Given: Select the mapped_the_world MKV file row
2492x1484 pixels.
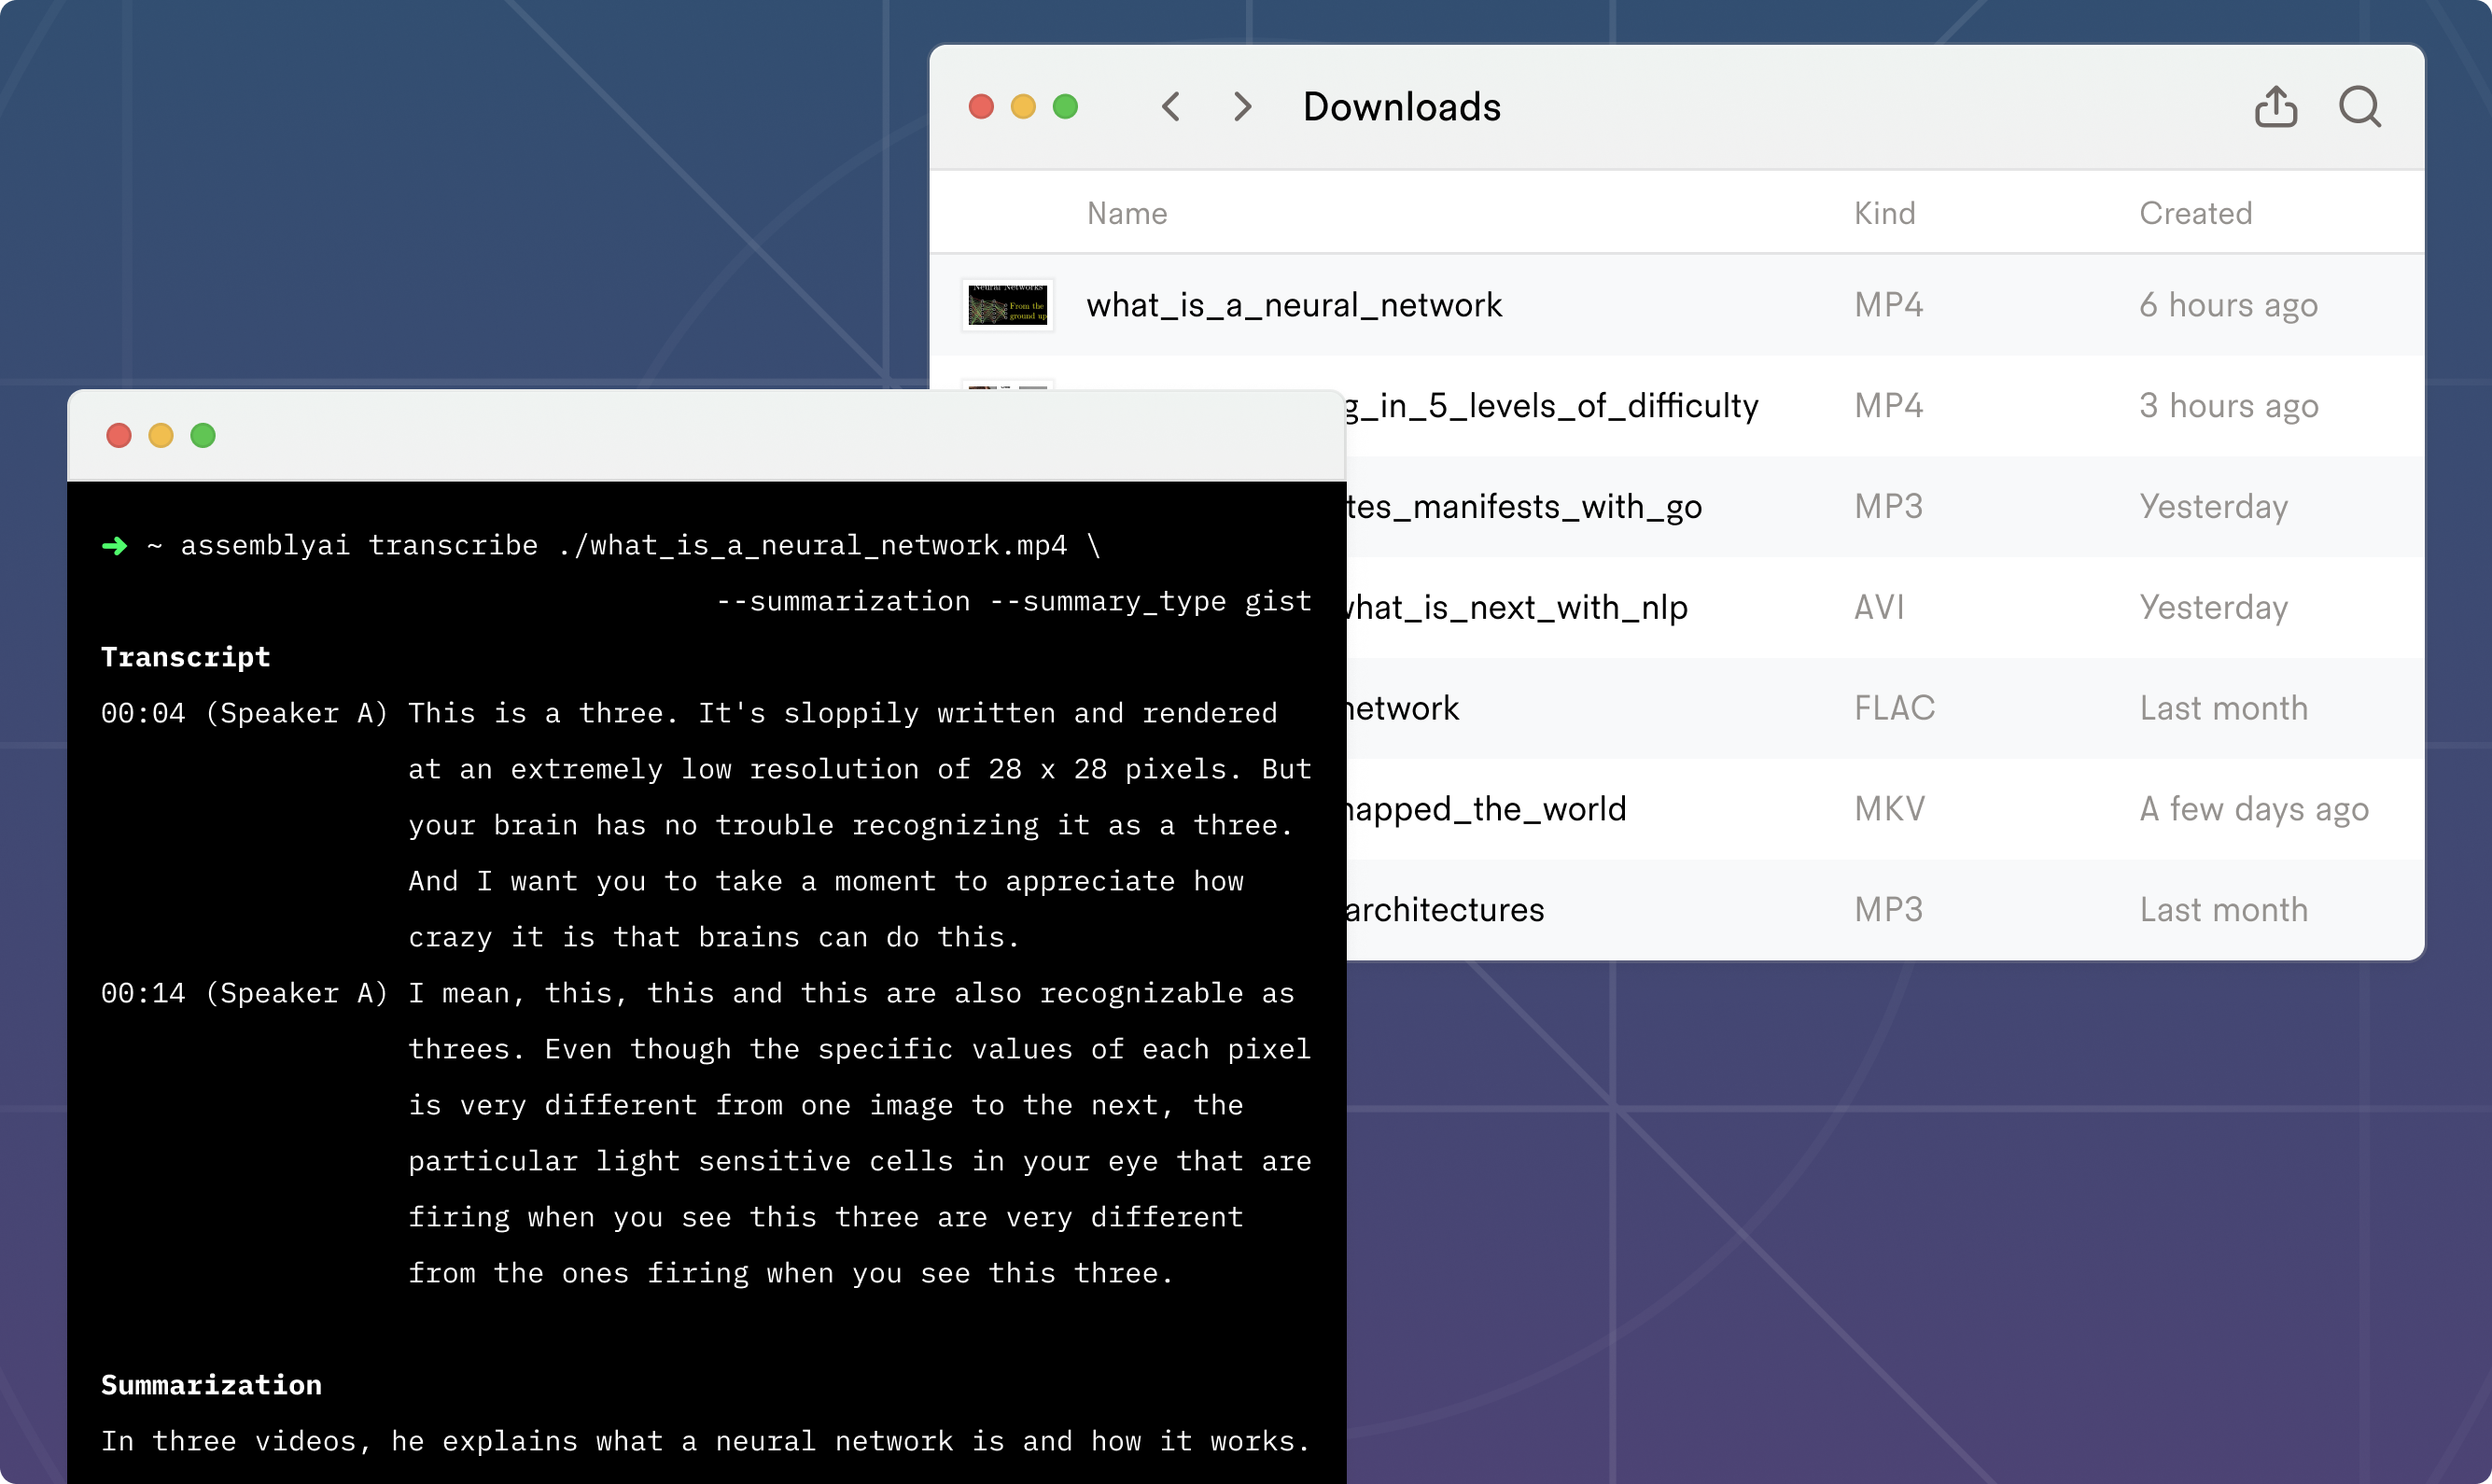Looking at the screenshot, I should 1485,809.
